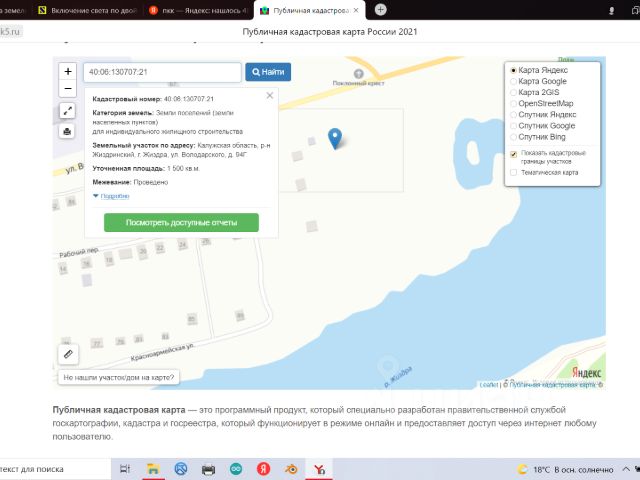Open new browser tab with plus

coord(380,10)
